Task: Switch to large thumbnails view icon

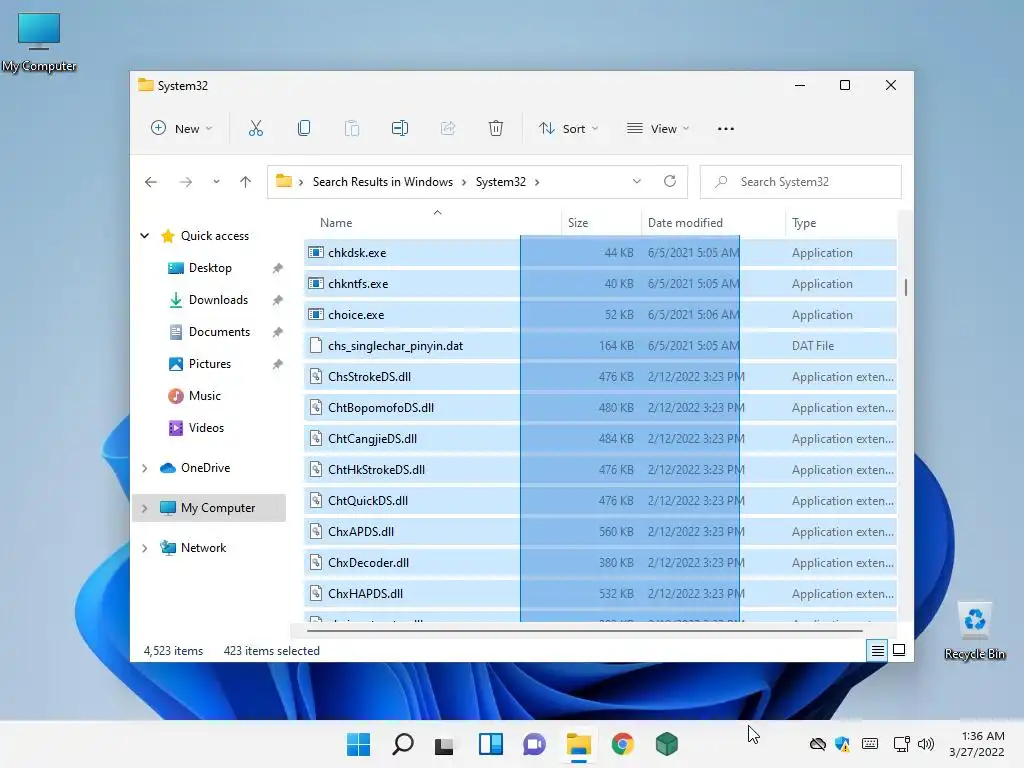Action: click(x=899, y=650)
